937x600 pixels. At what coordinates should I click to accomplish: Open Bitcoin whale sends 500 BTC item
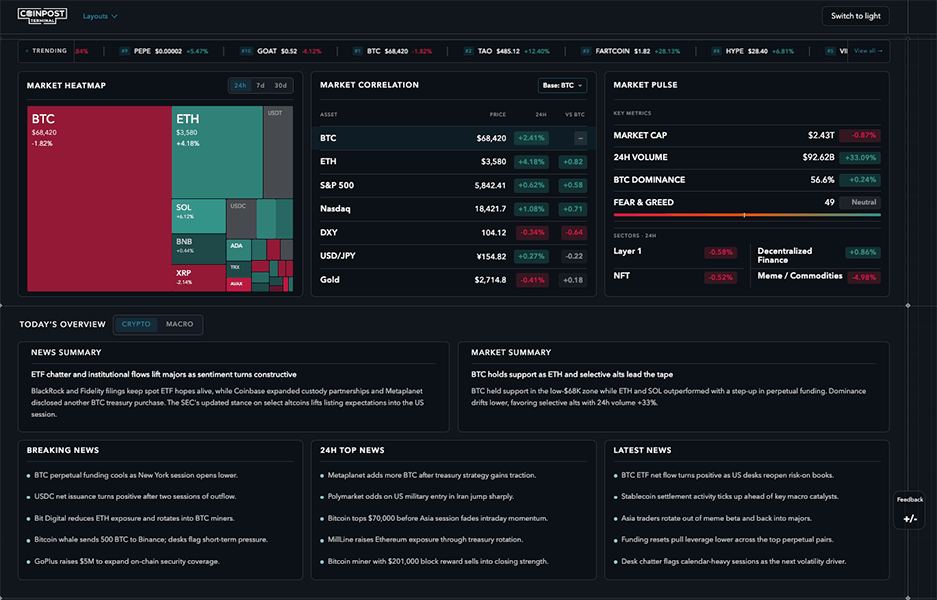coord(151,540)
